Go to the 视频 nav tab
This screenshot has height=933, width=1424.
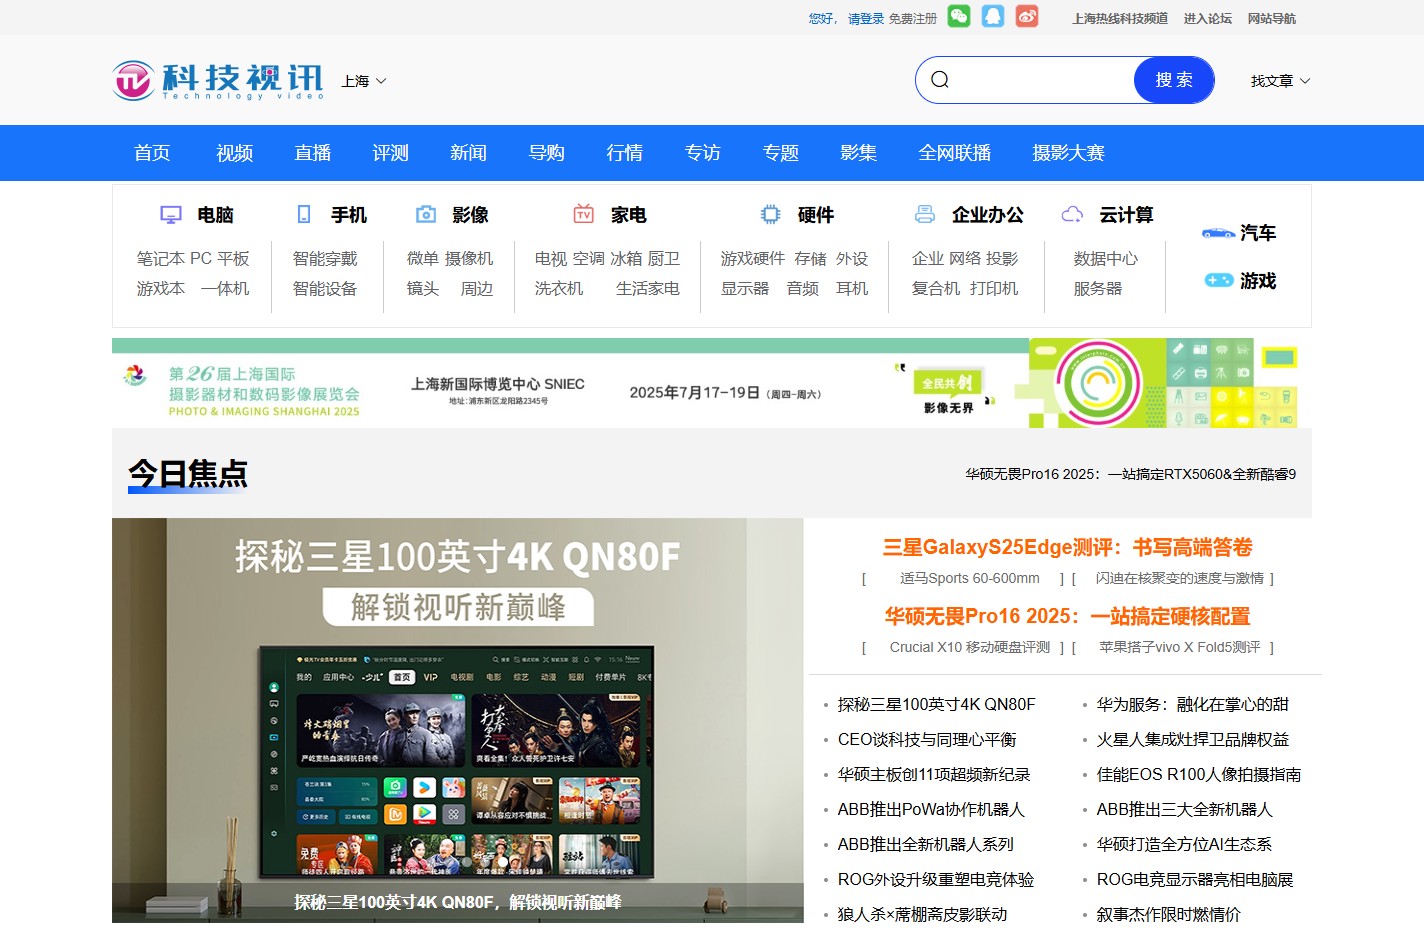[235, 153]
